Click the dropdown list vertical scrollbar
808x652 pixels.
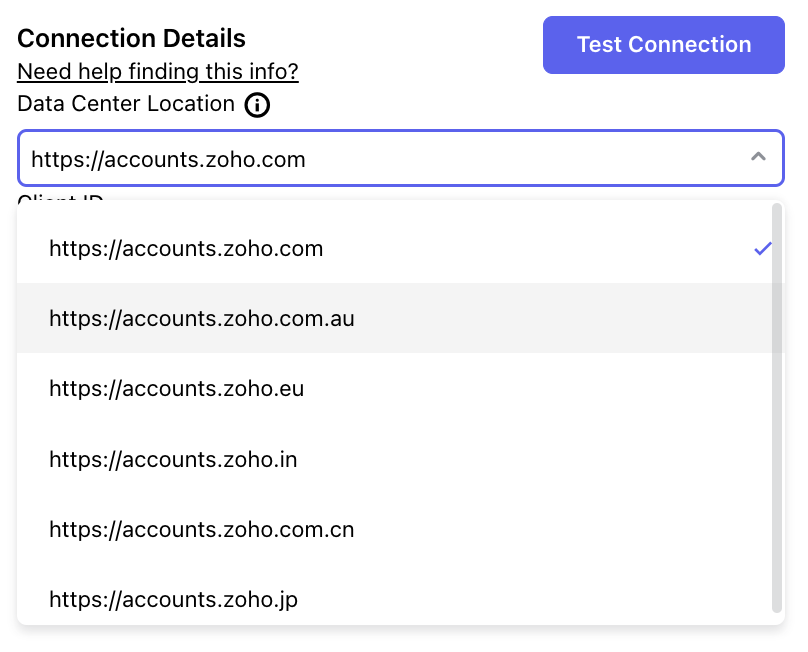click(x=777, y=408)
